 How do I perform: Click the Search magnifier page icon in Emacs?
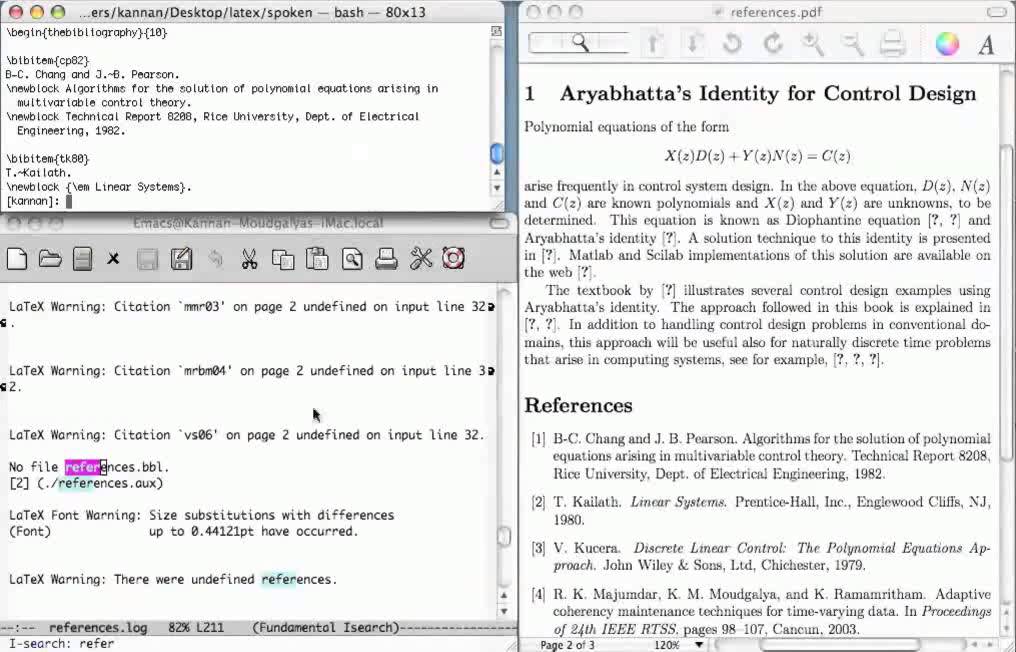[352, 259]
